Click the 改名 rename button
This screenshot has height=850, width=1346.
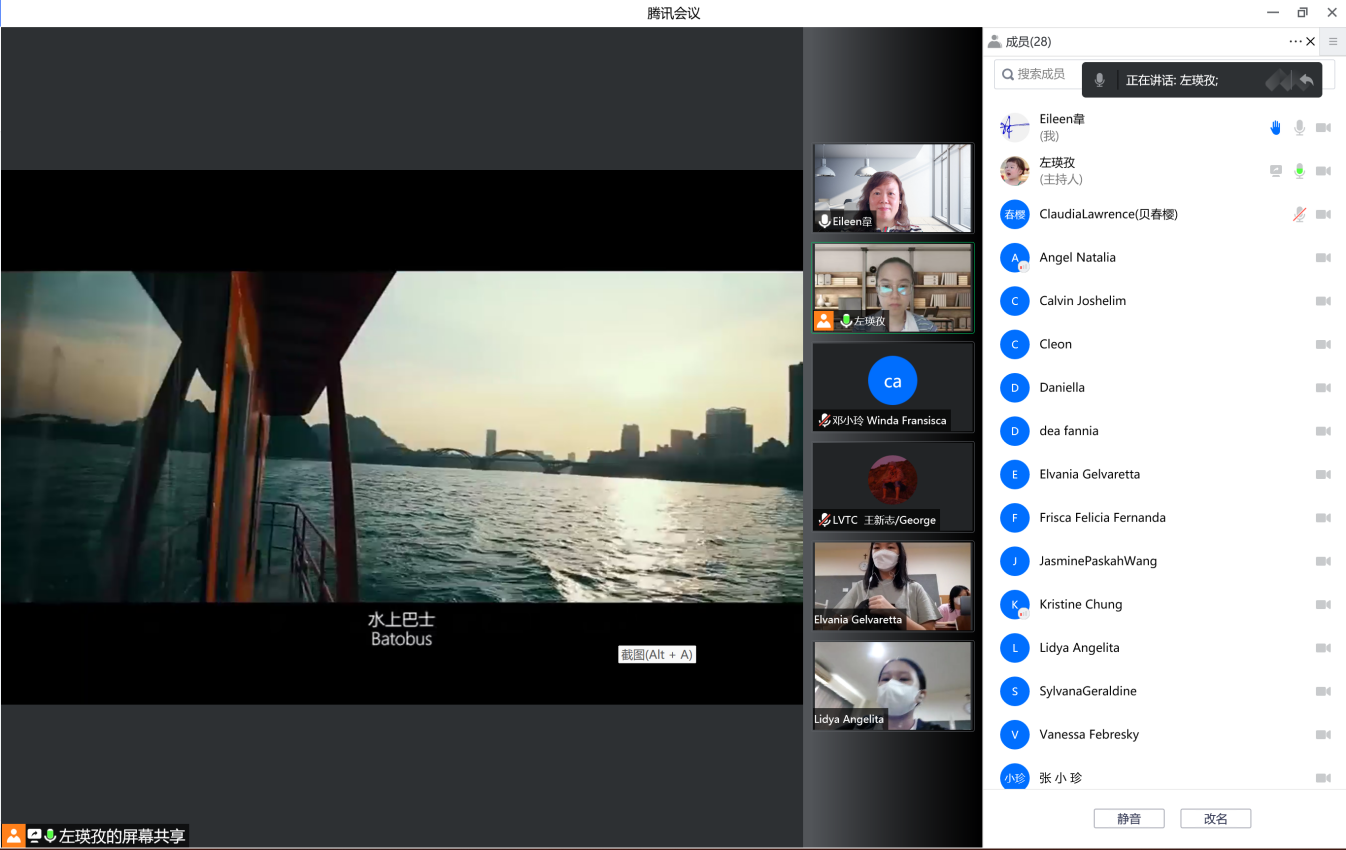(1215, 818)
